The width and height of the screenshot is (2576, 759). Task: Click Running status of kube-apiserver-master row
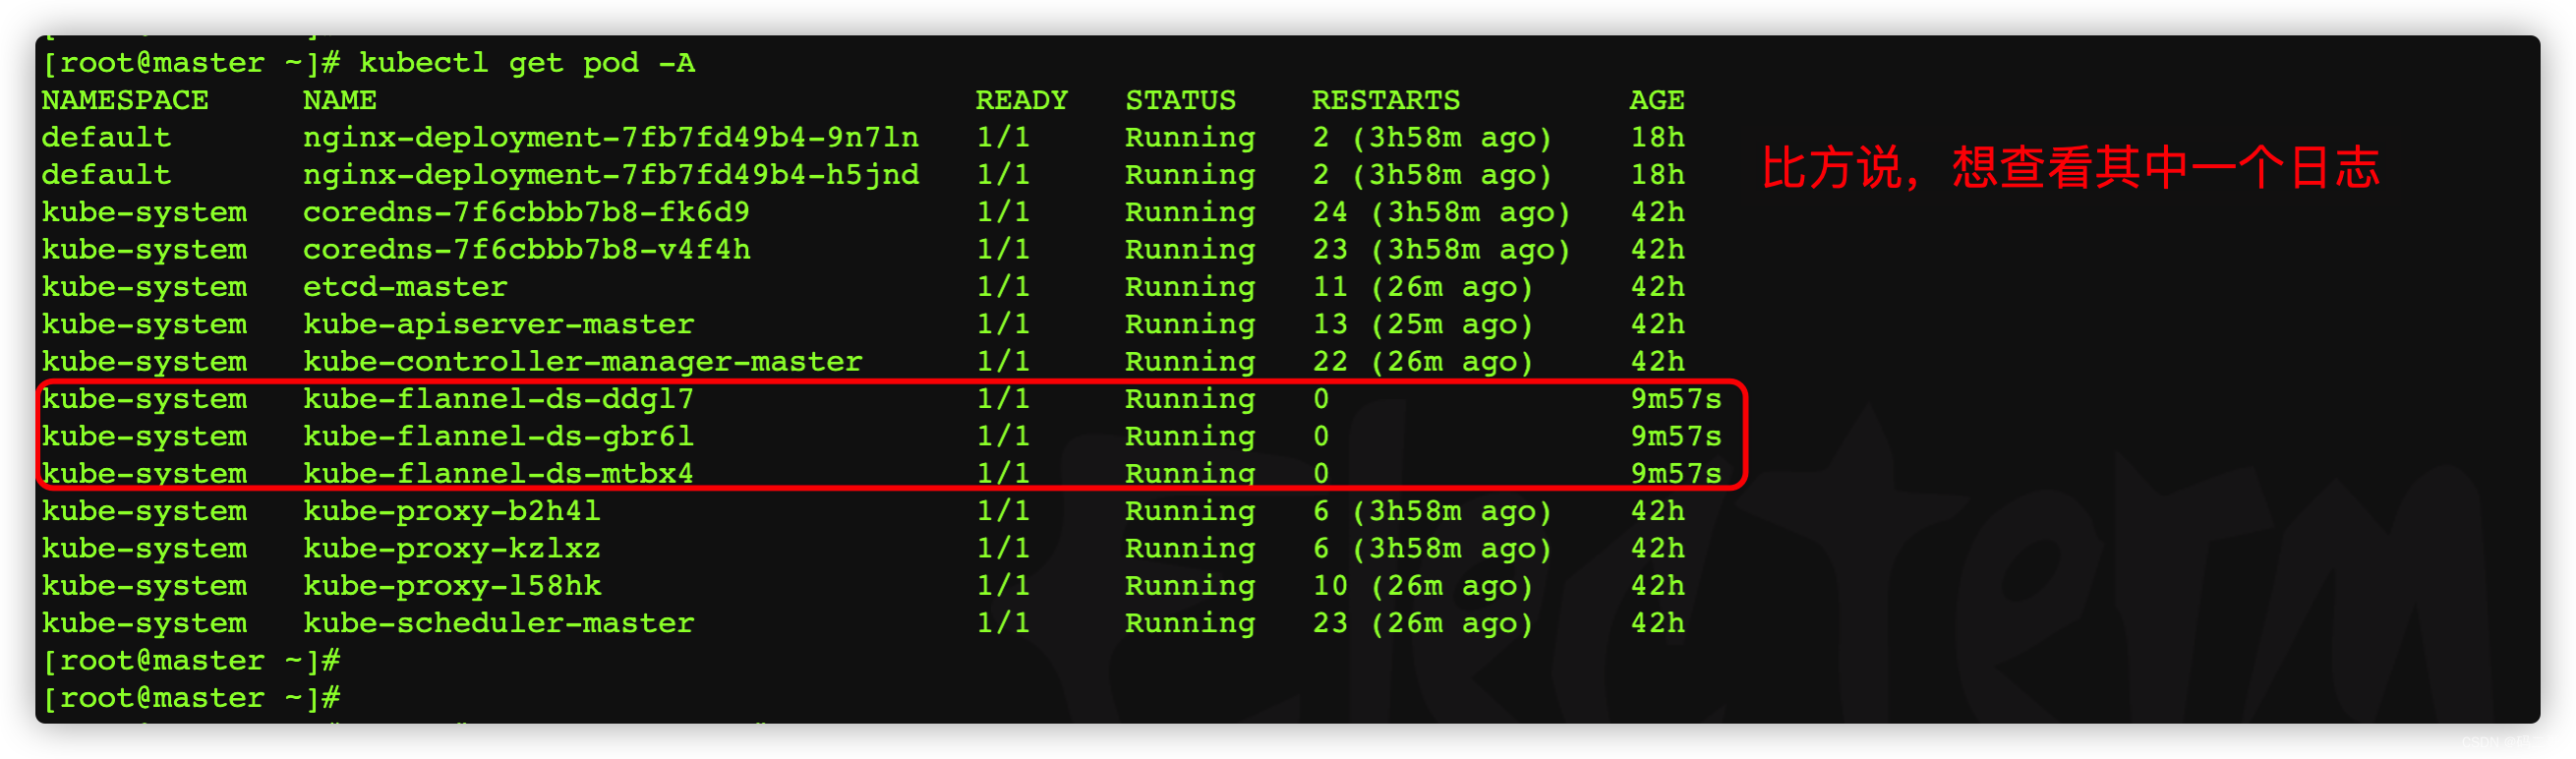(1190, 324)
